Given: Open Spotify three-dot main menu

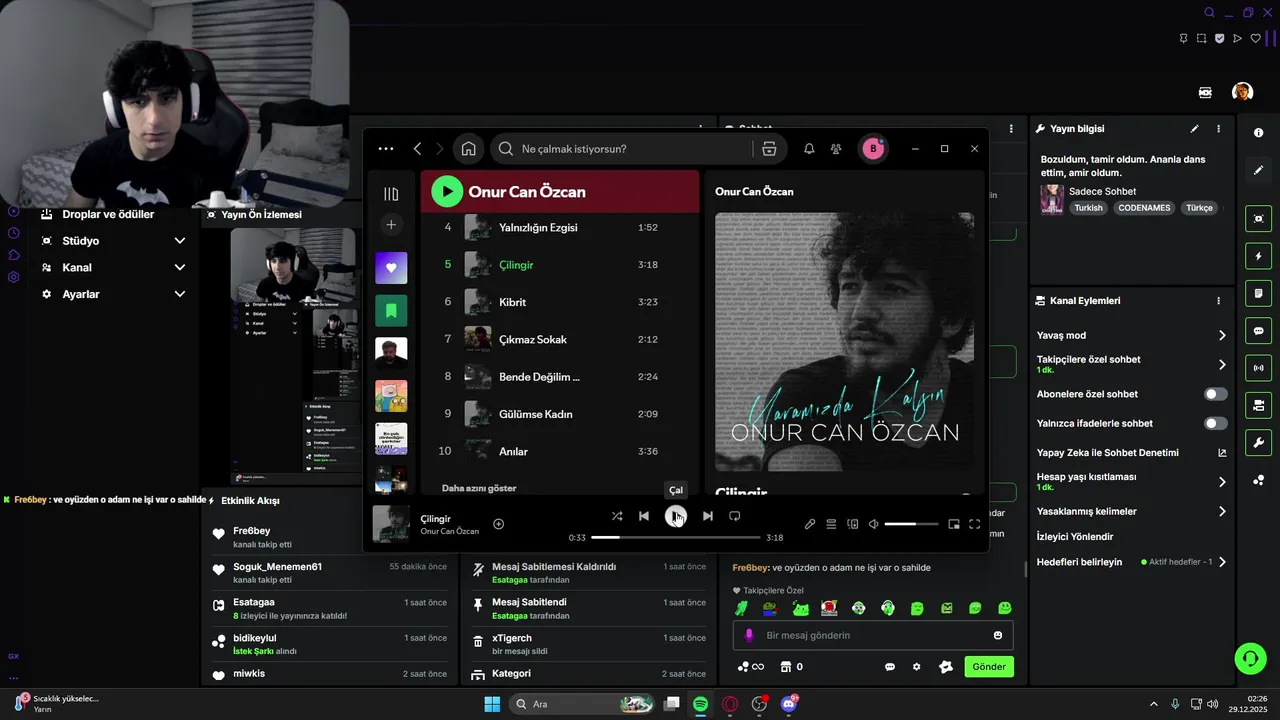Looking at the screenshot, I should pyautogui.click(x=386, y=149).
